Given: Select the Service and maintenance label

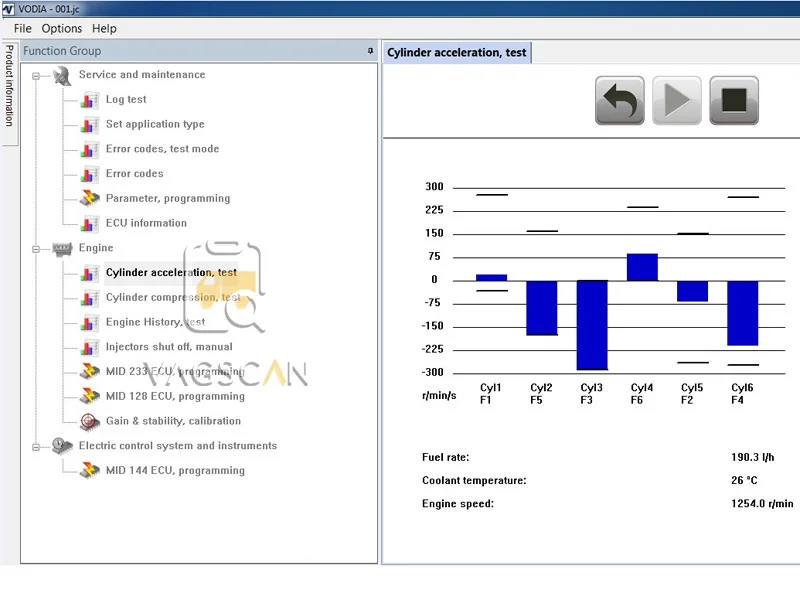Looking at the screenshot, I should 142,74.
